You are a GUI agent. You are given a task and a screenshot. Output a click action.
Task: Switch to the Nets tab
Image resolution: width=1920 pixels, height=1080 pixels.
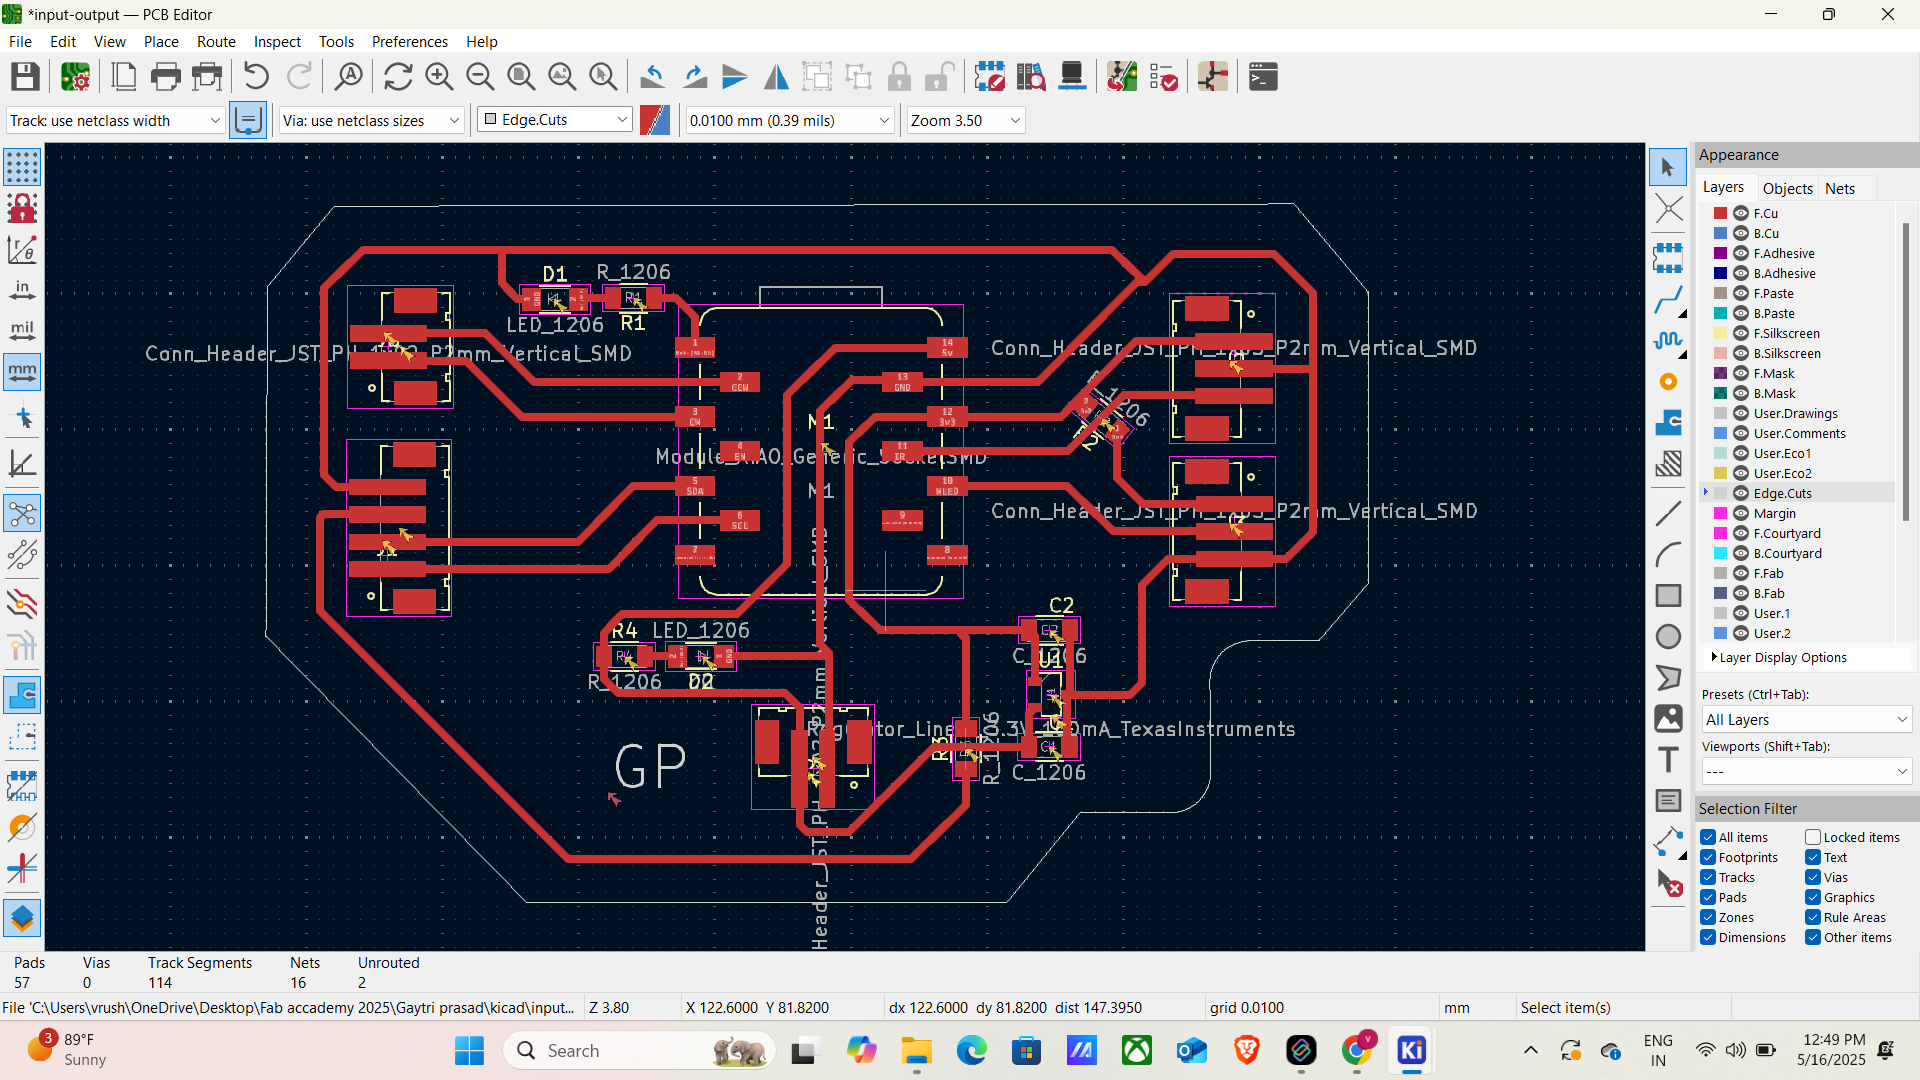(x=1839, y=188)
